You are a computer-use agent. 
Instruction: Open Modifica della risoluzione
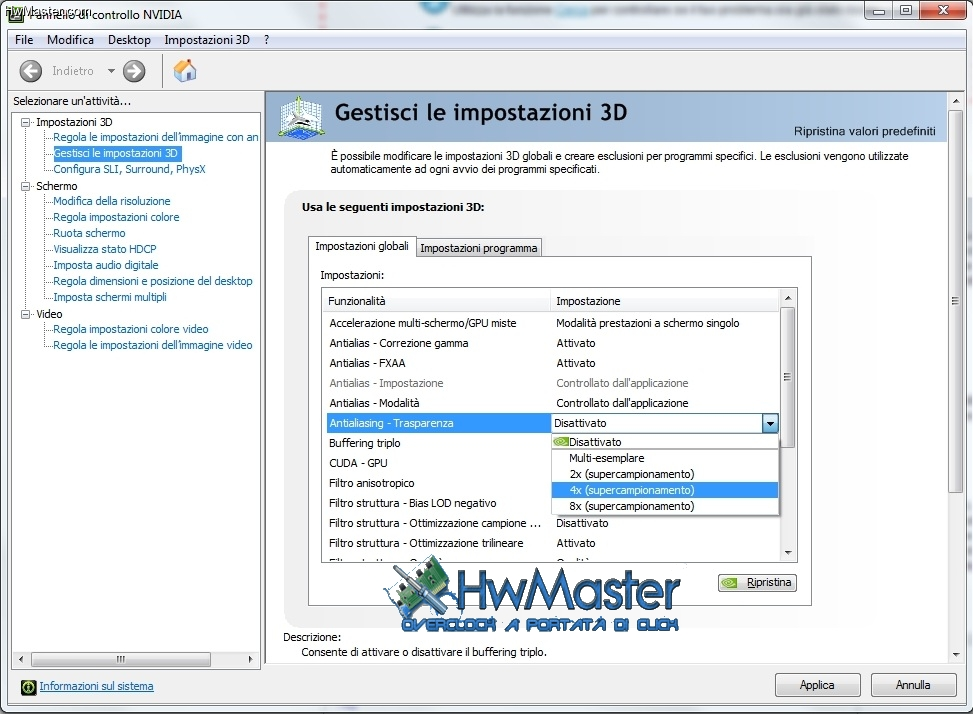click(x=112, y=201)
